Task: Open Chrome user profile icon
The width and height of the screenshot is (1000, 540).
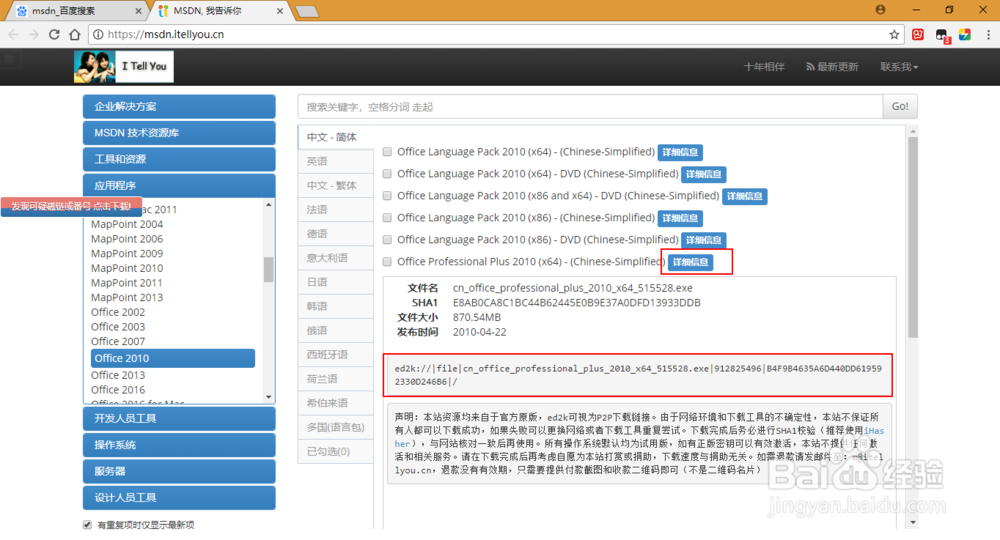Action: coord(880,10)
